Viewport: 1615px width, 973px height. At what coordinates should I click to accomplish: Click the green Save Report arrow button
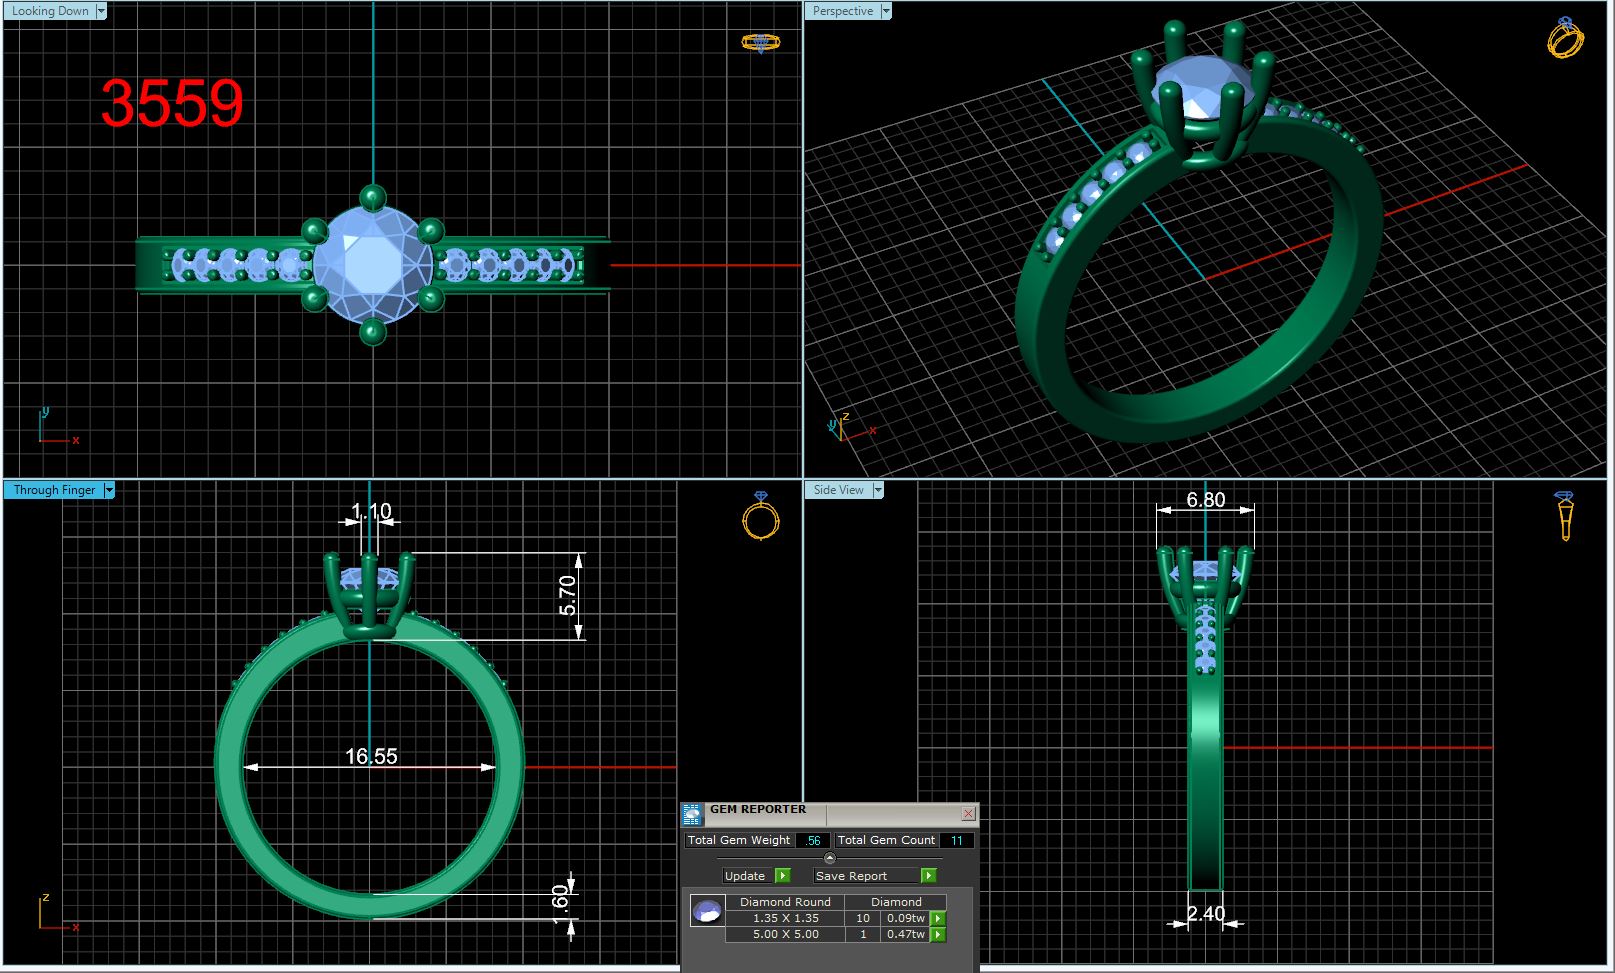928,876
